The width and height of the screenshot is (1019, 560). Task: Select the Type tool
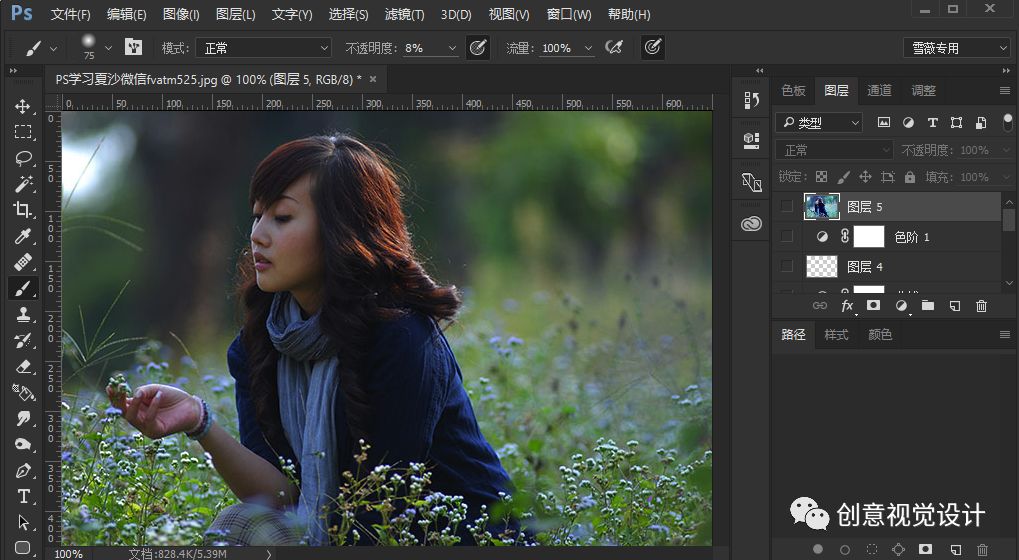click(x=23, y=496)
